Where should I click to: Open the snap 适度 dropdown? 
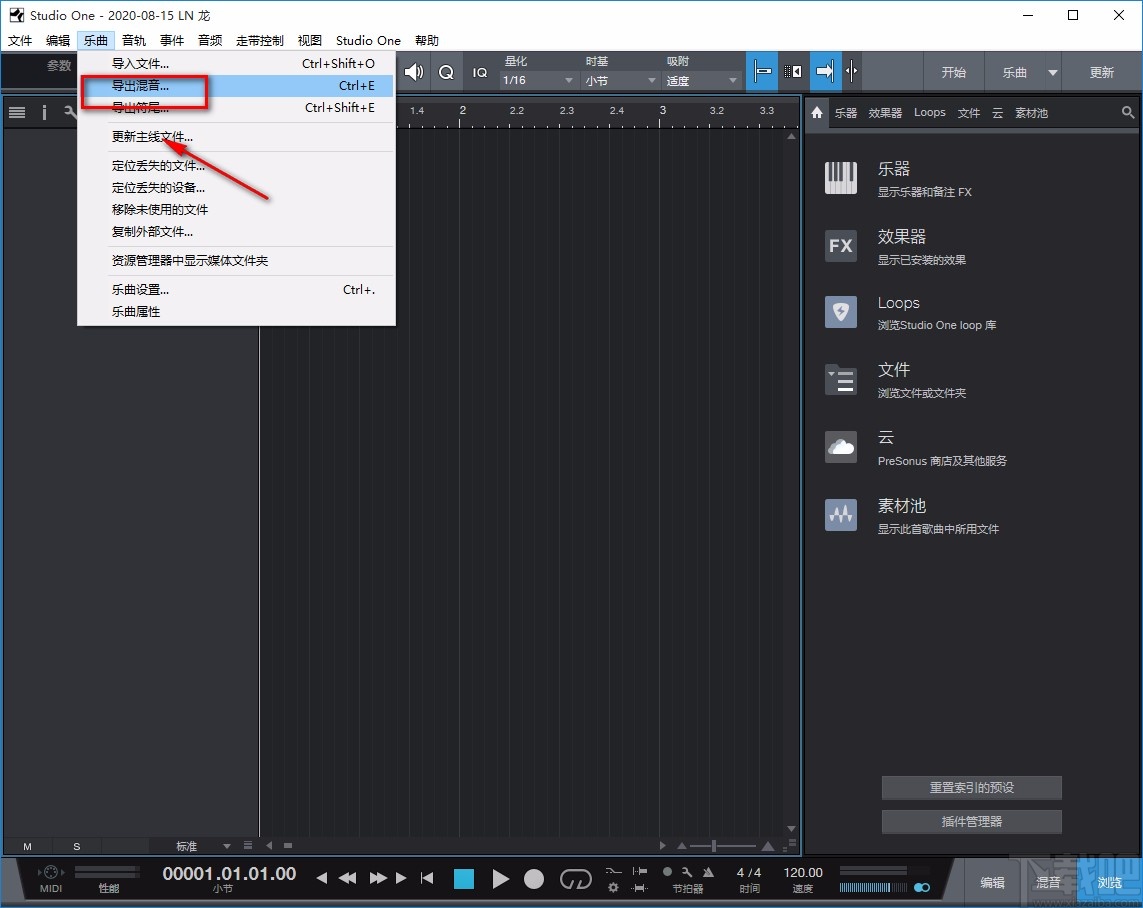tap(702, 80)
